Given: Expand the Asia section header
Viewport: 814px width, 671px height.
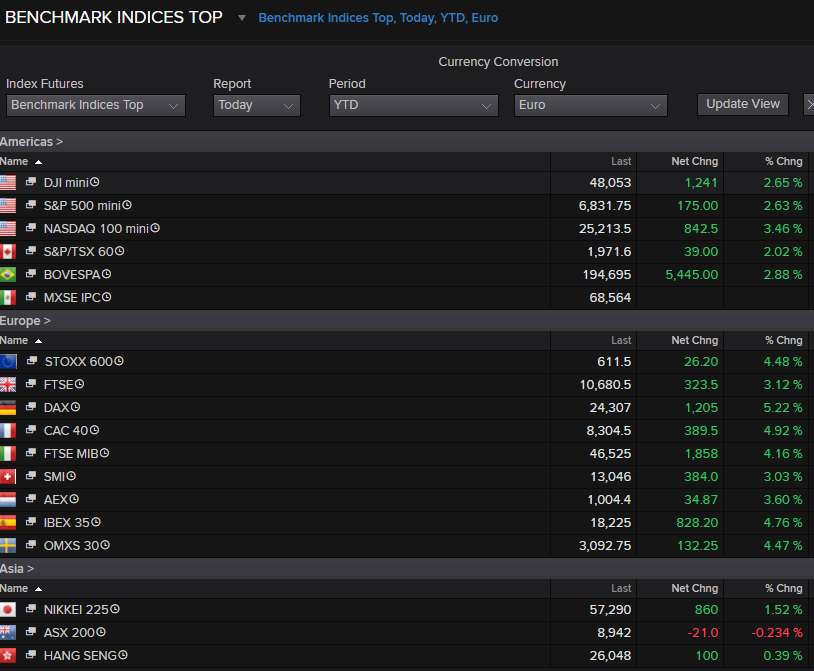Looking at the screenshot, I should pos(17,569).
